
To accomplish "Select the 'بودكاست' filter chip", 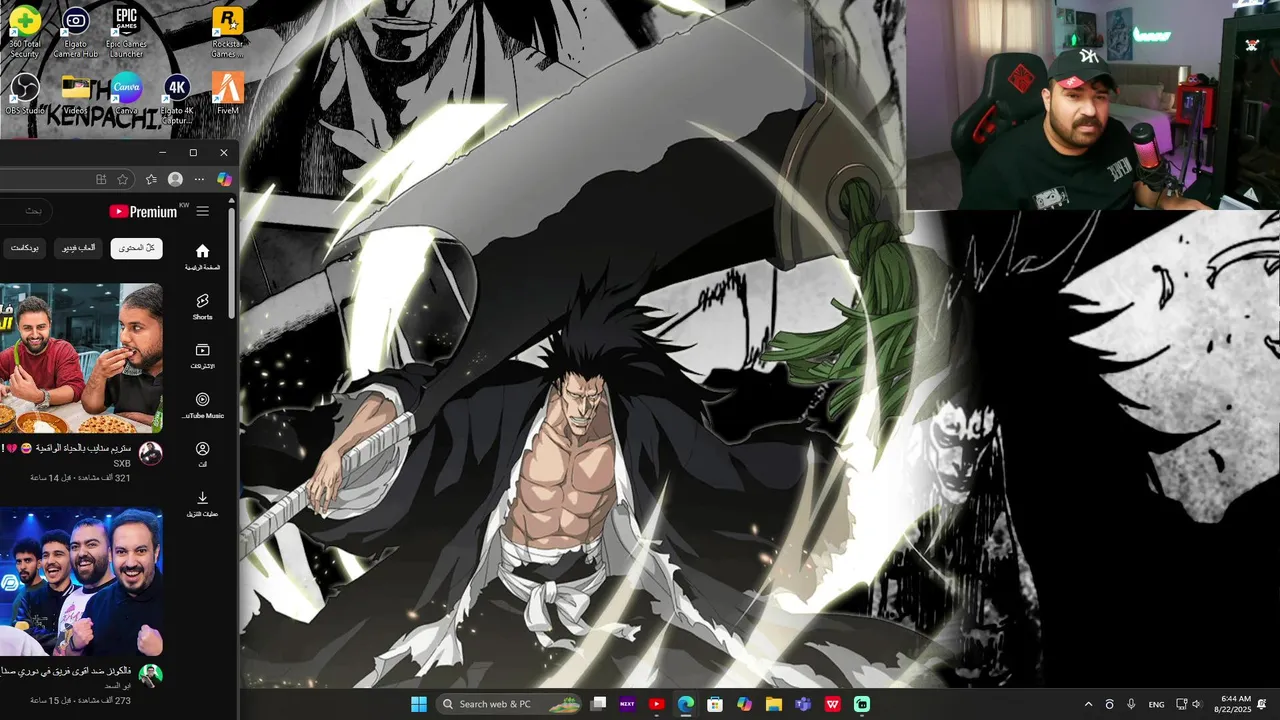I will 24,248.
